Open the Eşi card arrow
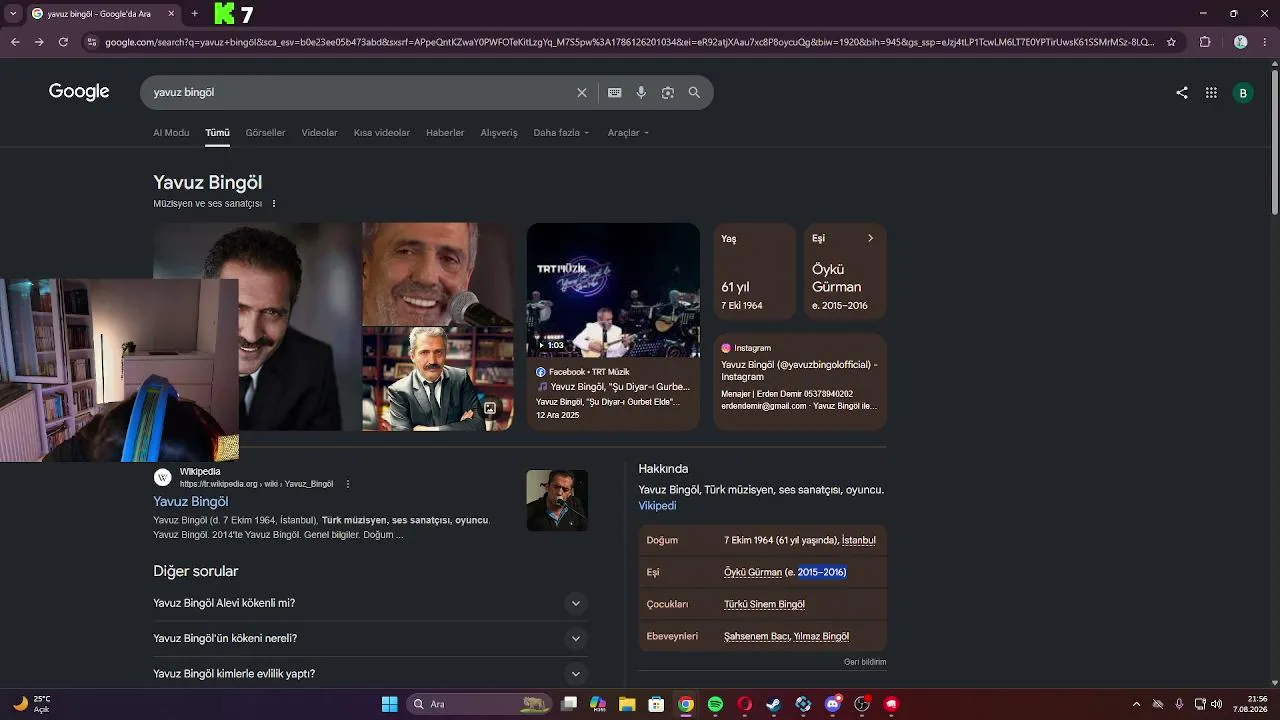The height and width of the screenshot is (720, 1280). 870,239
